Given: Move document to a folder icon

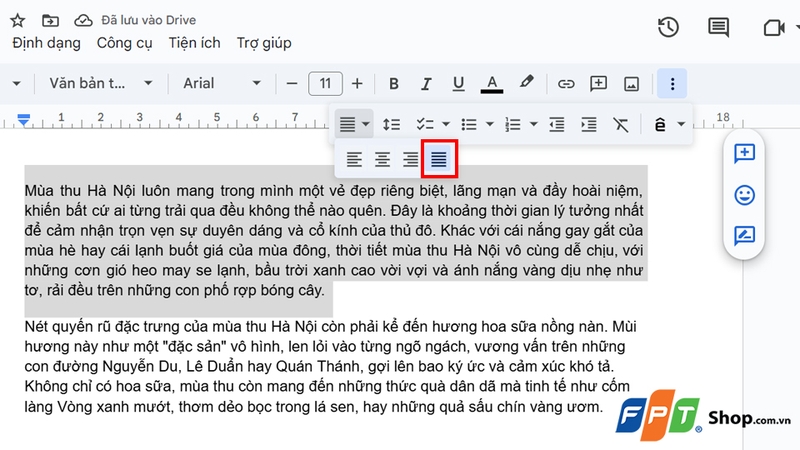Looking at the screenshot, I should (50, 20).
